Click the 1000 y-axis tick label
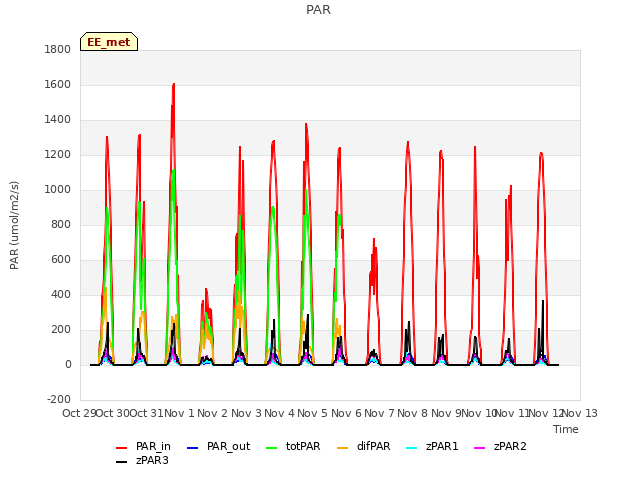Image resolution: width=640 pixels, height=480 pixels. pyautogui.click(x=58, y=189)
